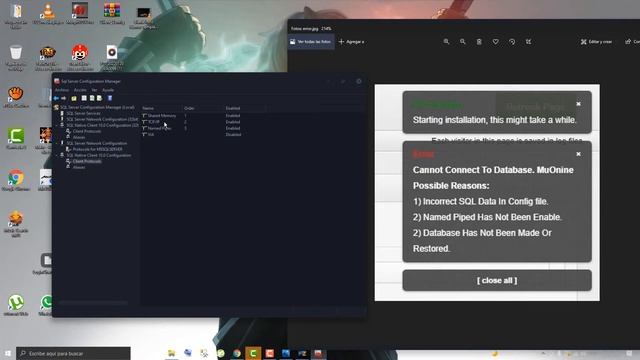Select the Shared Memory protocol row
The width and height of the screenshot is (640, 360).
point(192,116)
